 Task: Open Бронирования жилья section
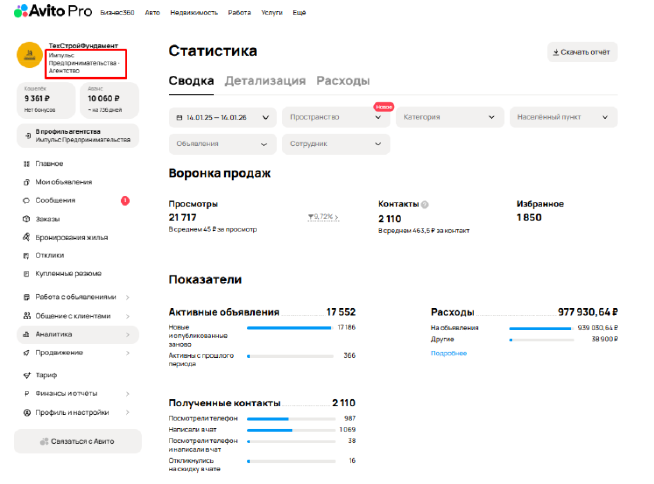pyautogui.click(x=71, y=237)
